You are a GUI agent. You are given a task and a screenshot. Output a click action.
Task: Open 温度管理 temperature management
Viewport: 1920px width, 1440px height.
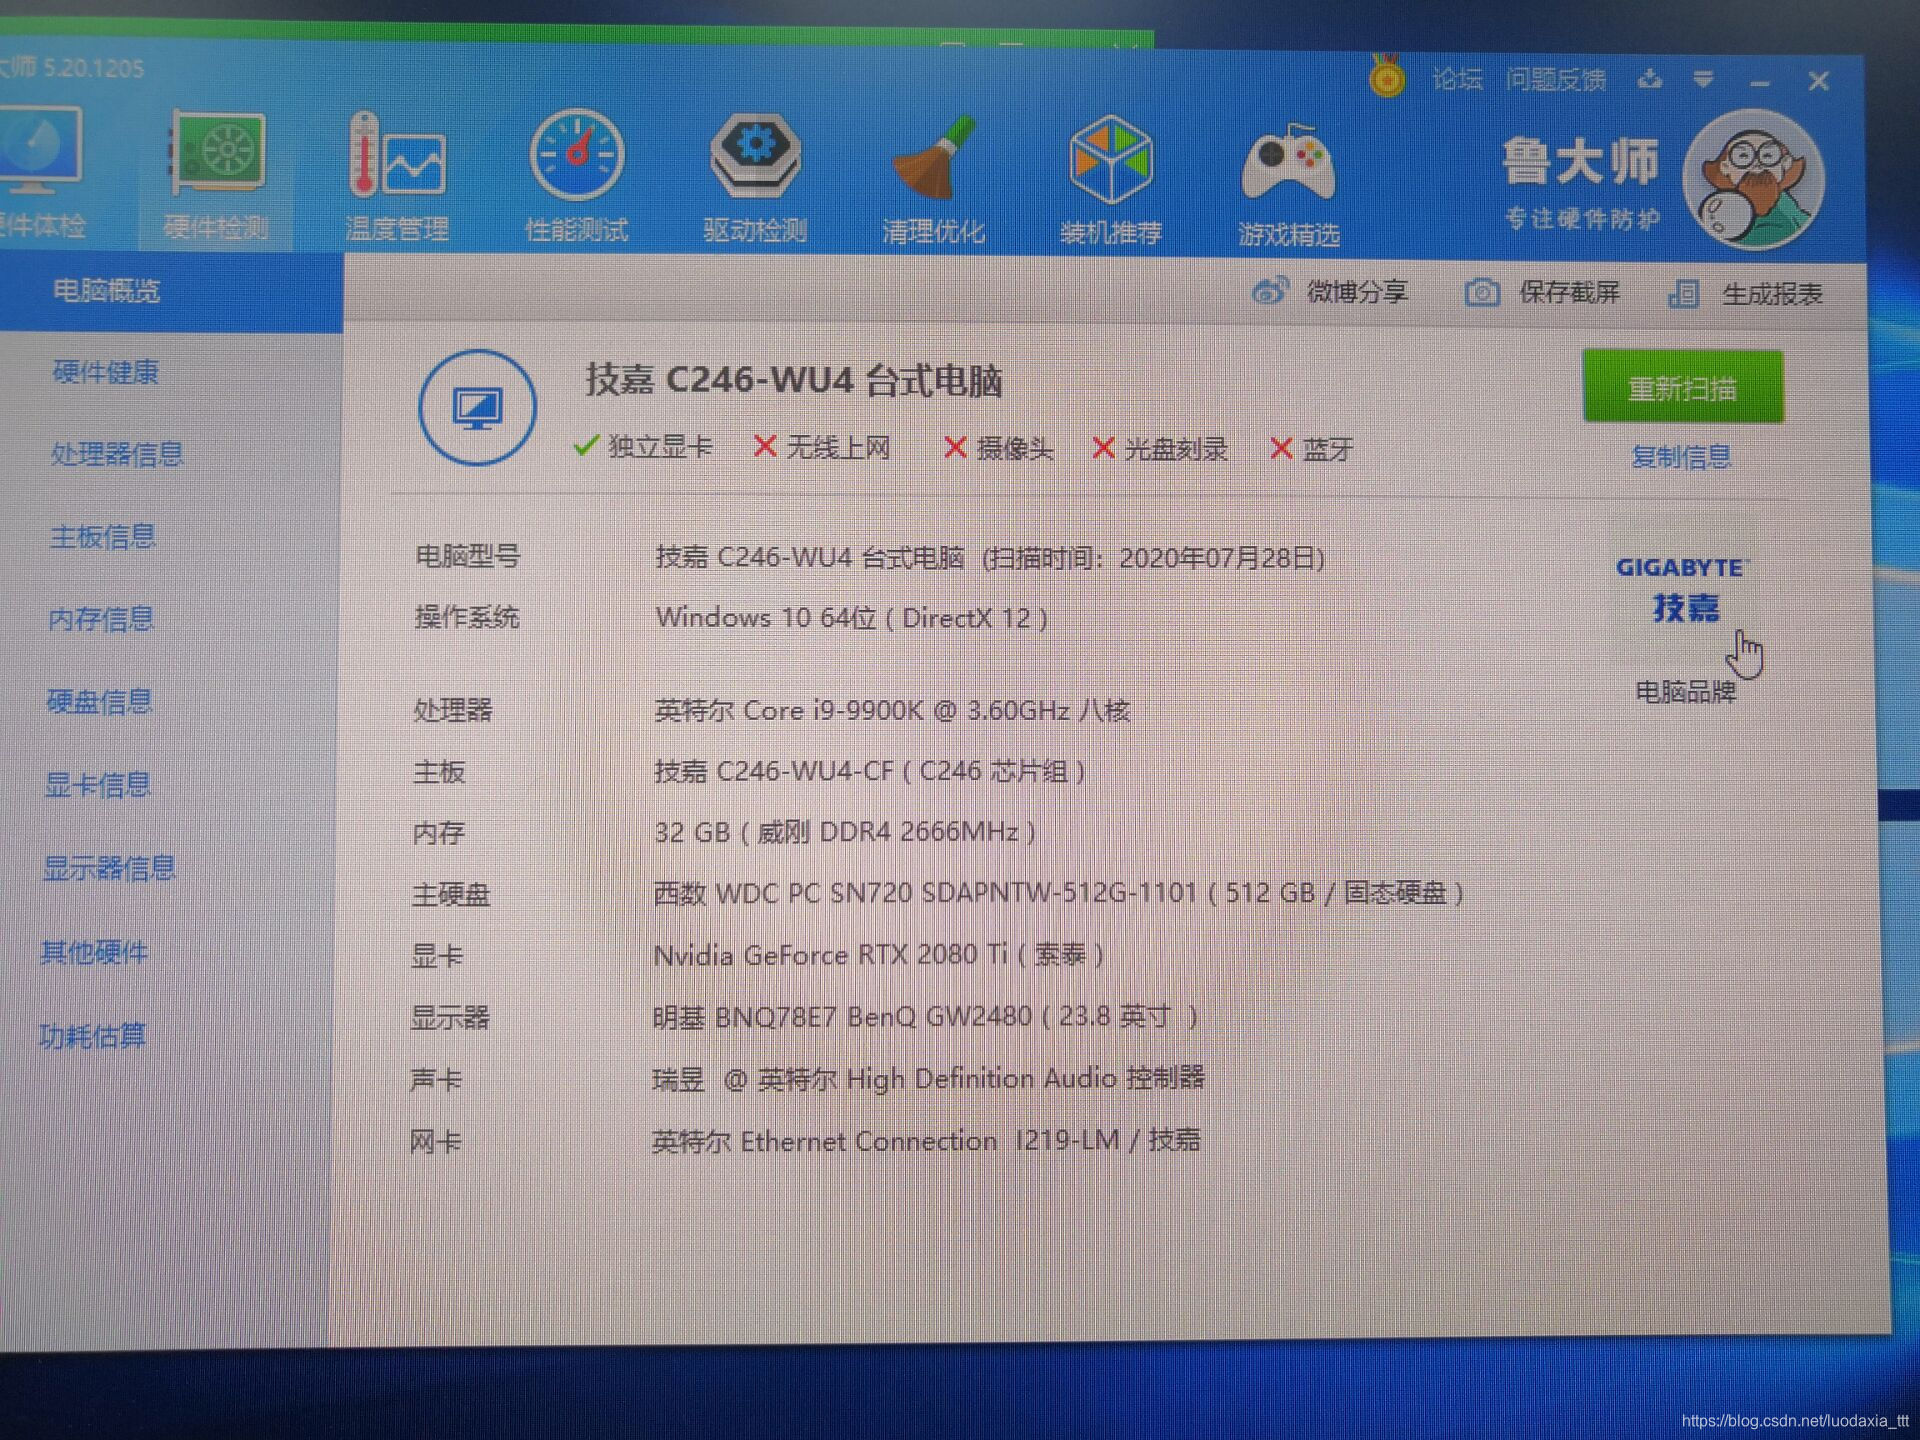(x=397, y=176)
